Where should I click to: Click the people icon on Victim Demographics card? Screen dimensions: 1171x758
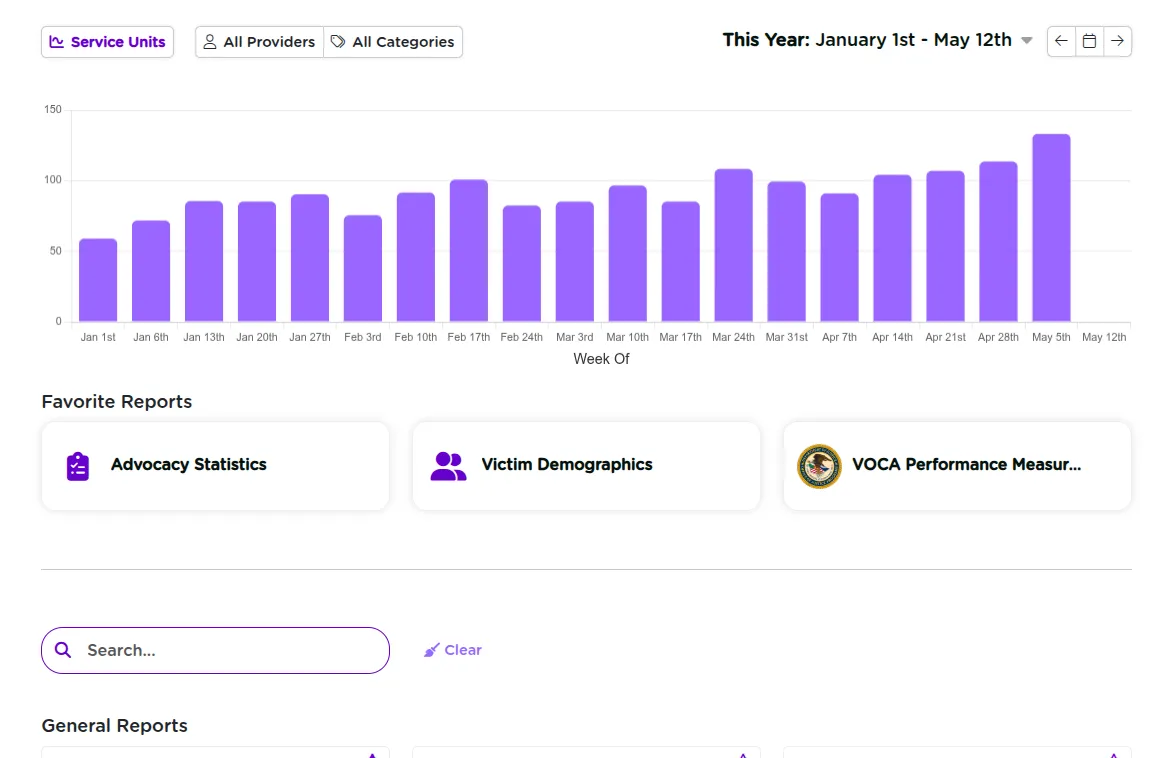(x=447, y=465)
